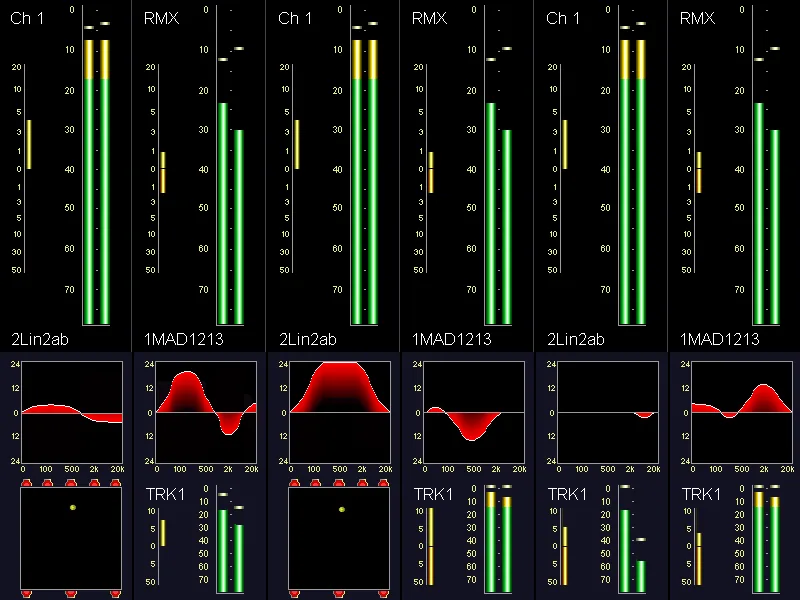Open the EQ graph with a boost at 100 and a cut at 2k

tap(206, 411)
